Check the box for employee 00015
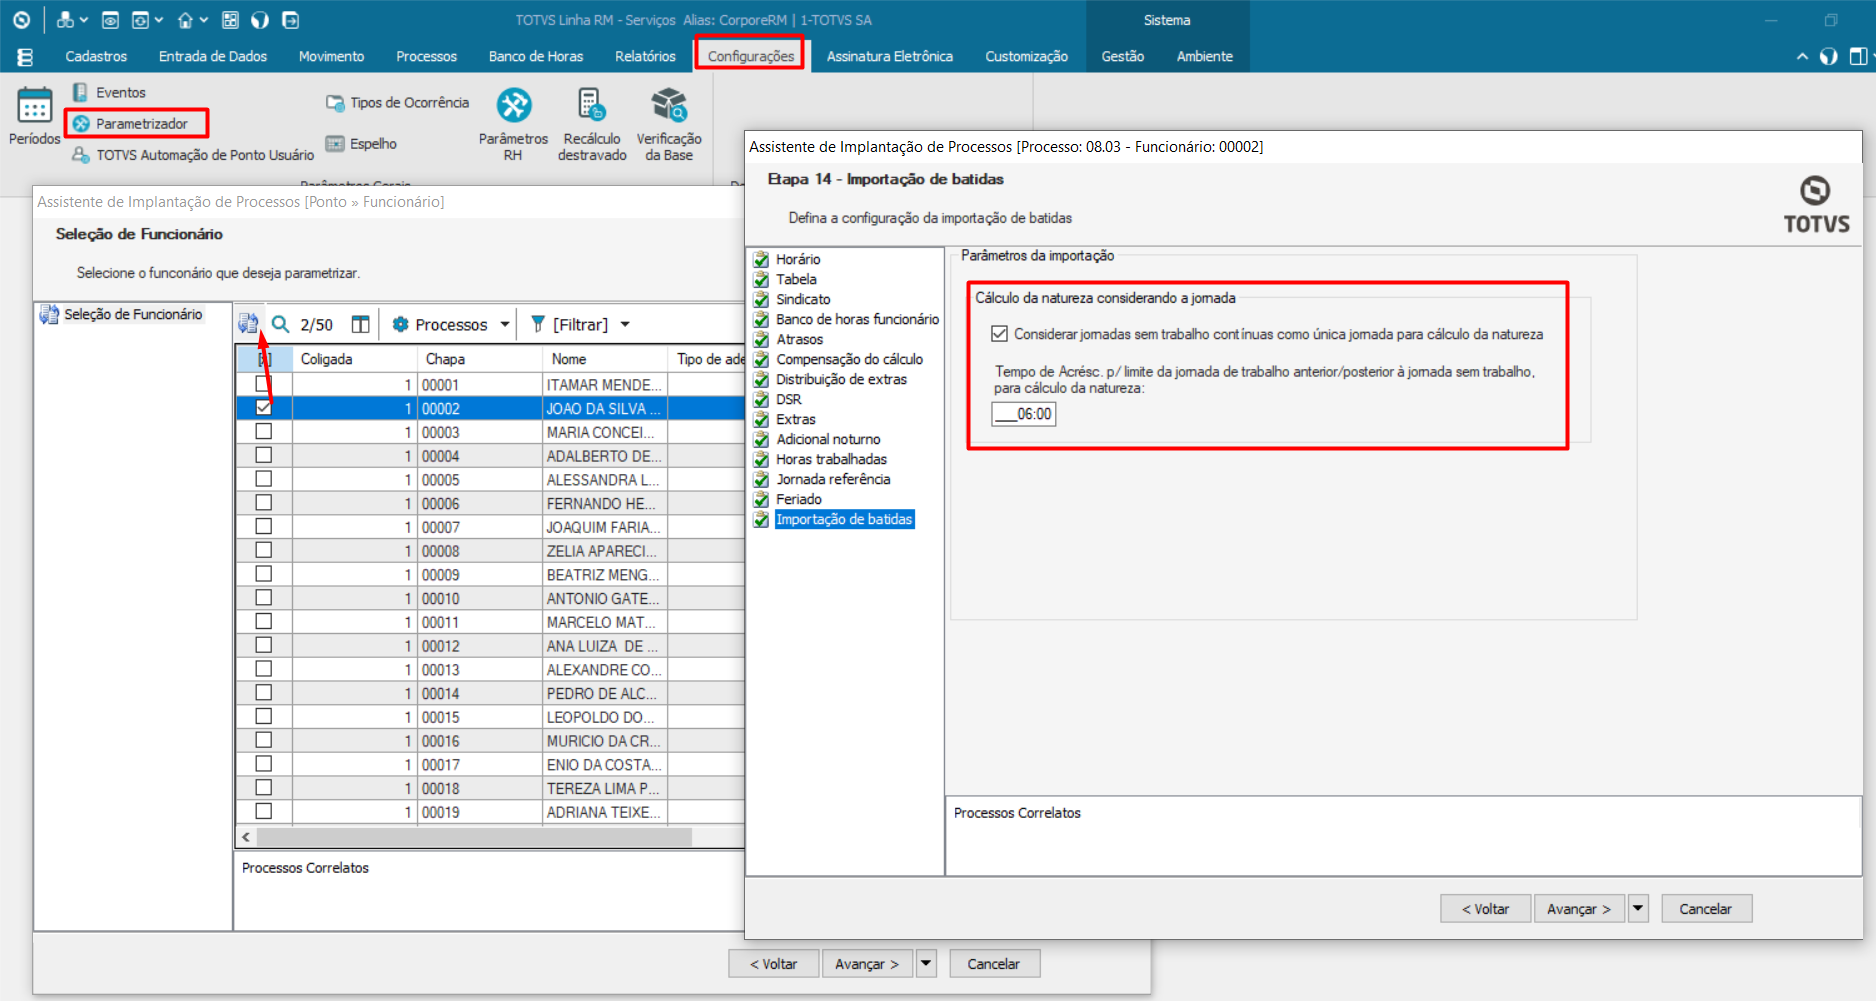 [x=263, y=716]
